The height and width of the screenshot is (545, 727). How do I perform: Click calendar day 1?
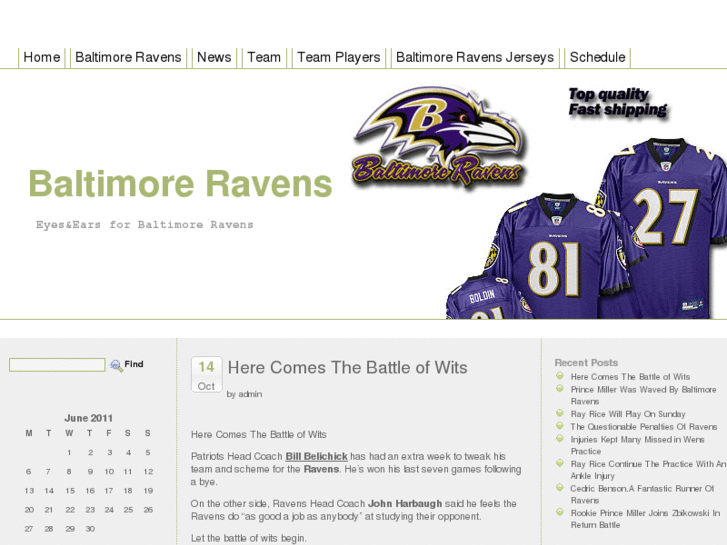click(69, 453)
